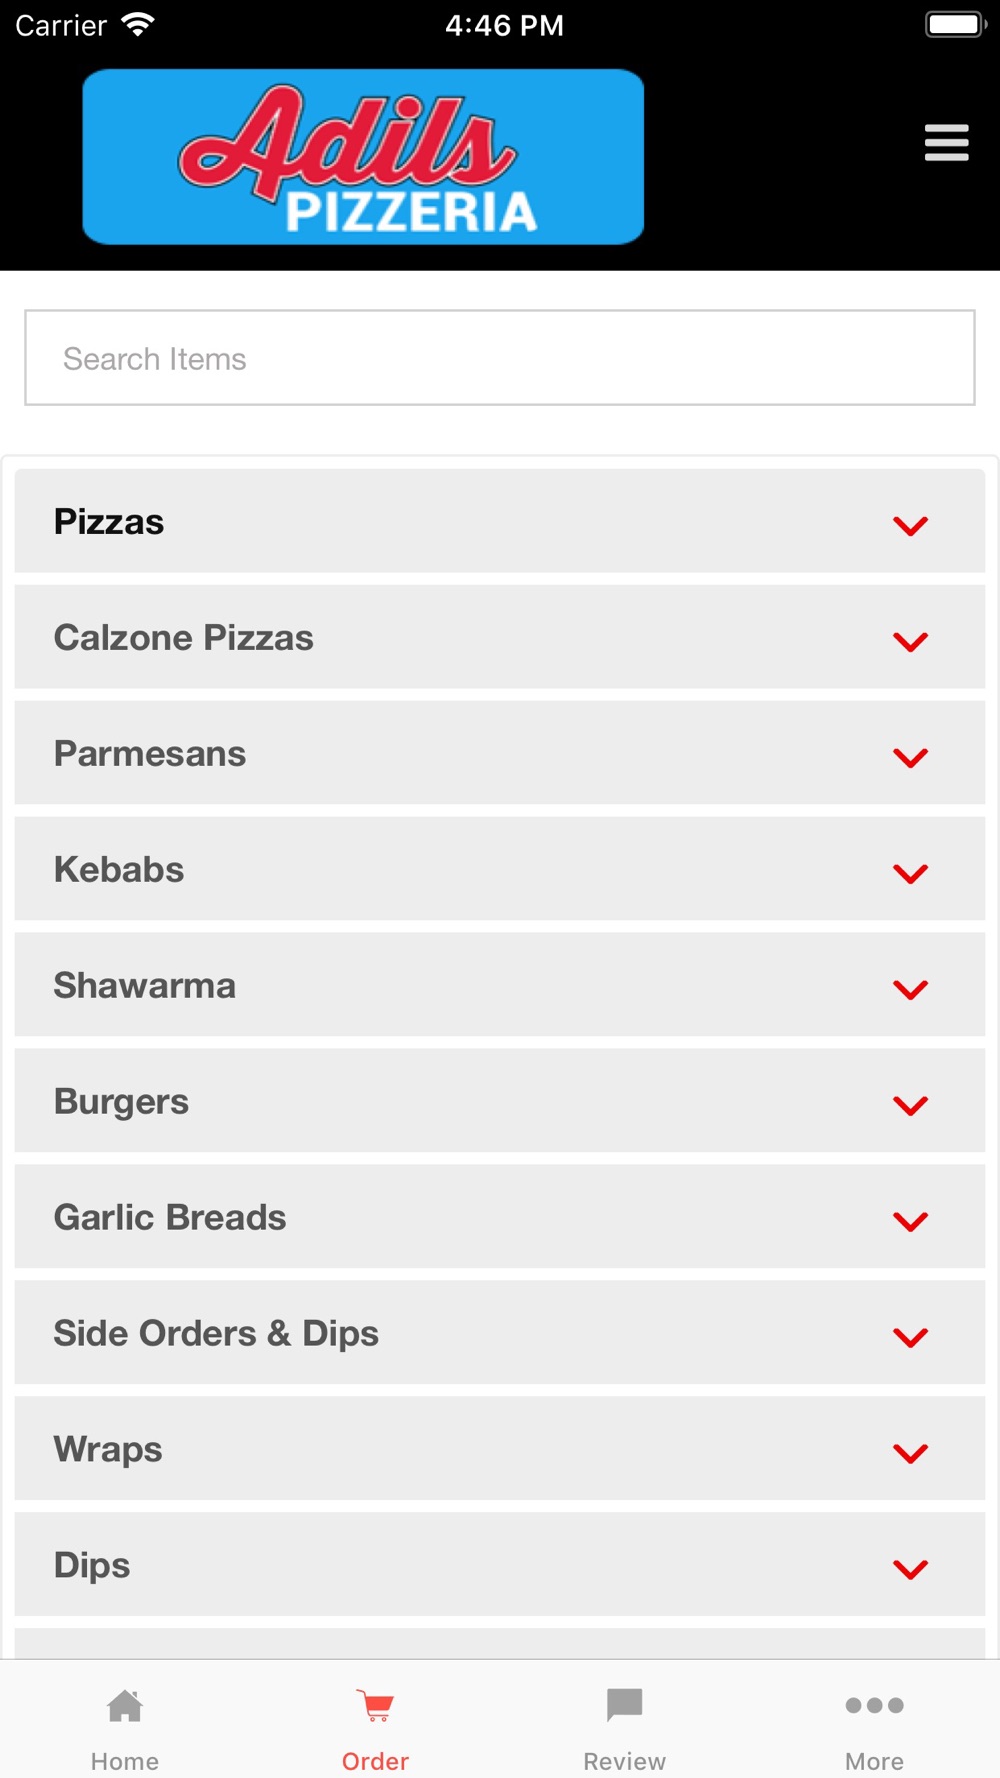Viewport: 1000px width, 1778px height.
Task: Tap the Order shopping cart icon
Action: [x=376, y=1706]
